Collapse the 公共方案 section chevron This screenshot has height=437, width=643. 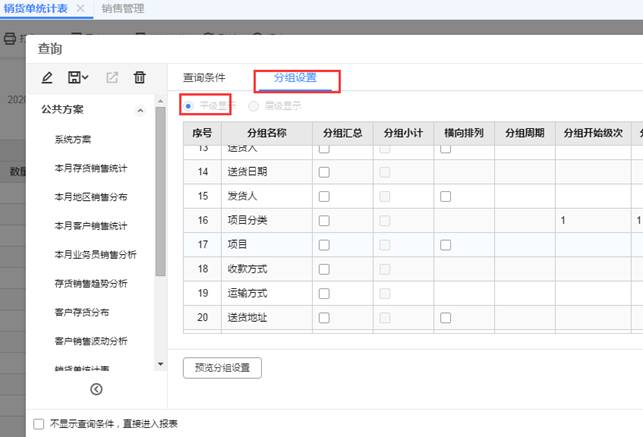(x=140, y=110)
